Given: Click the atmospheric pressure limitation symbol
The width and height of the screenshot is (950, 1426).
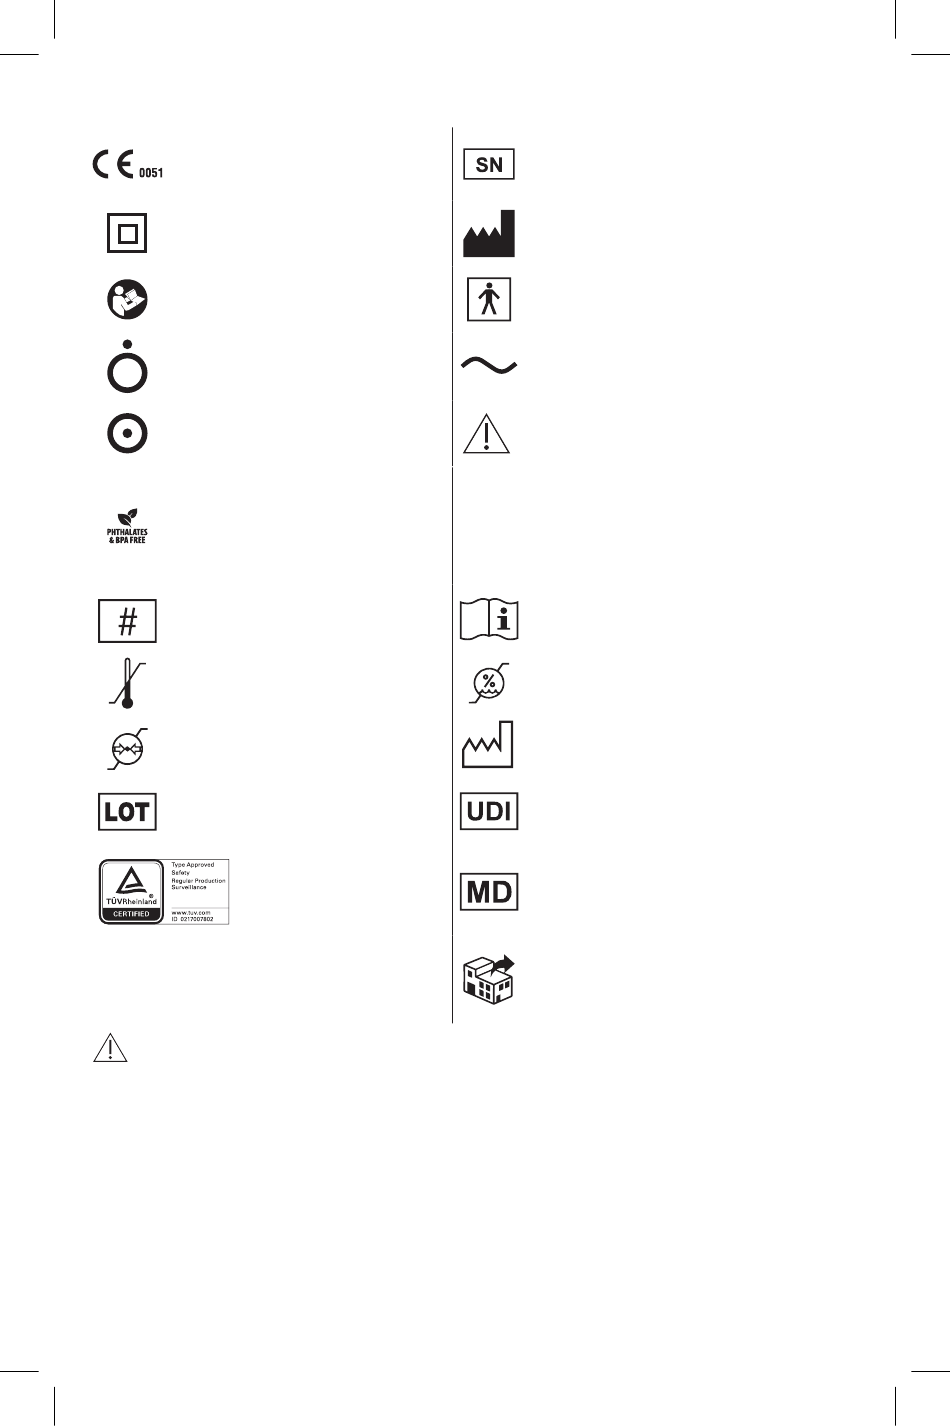Looking at the screenshot, I should pyautogui.click(x=127, y=749).
